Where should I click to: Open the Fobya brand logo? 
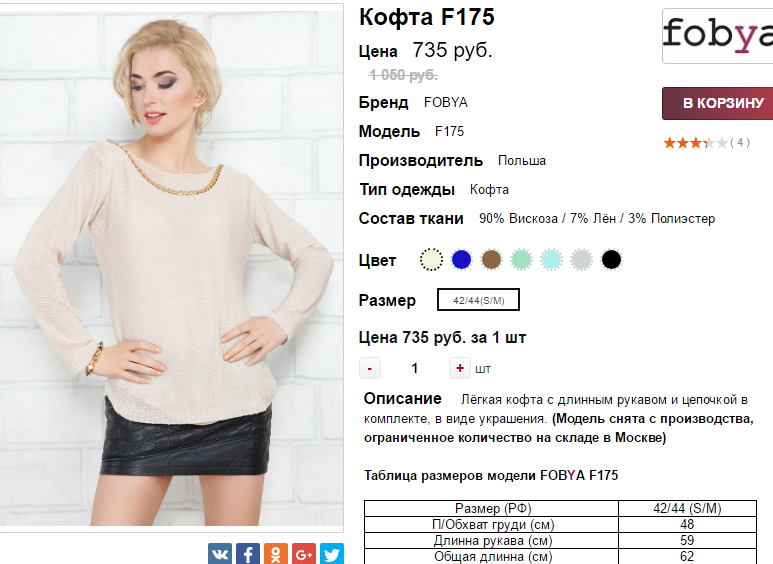coord(718,35)
